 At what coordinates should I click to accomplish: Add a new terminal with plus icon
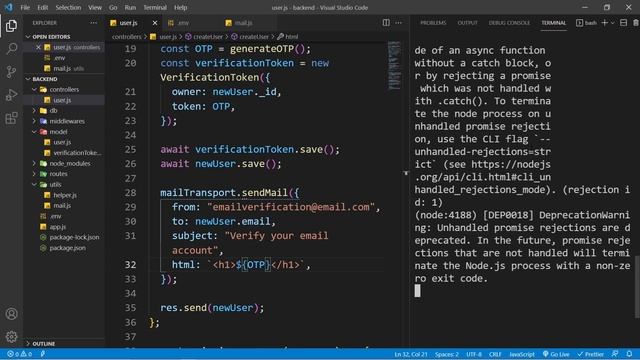point(604,23)
